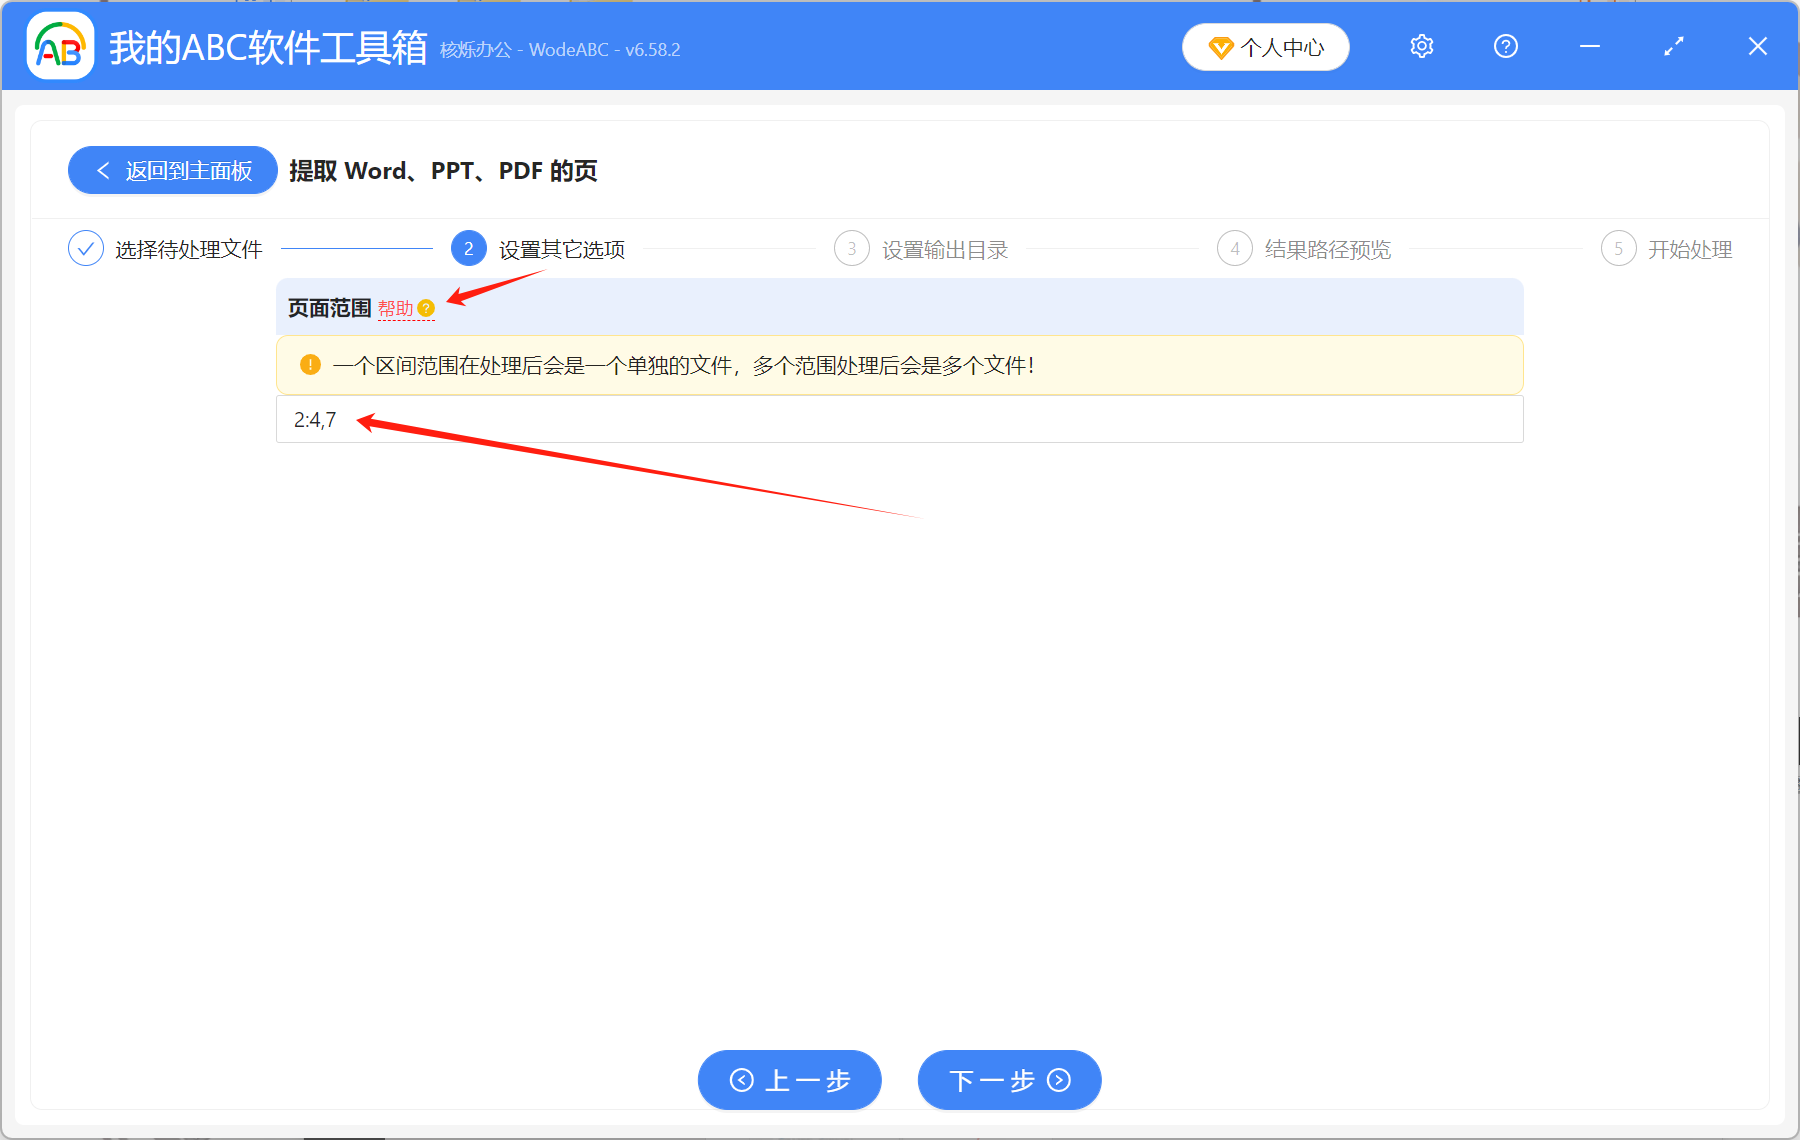
Task: Click the completed checkmark on 选择待处理文件 step
Action: tap(86, 248)
